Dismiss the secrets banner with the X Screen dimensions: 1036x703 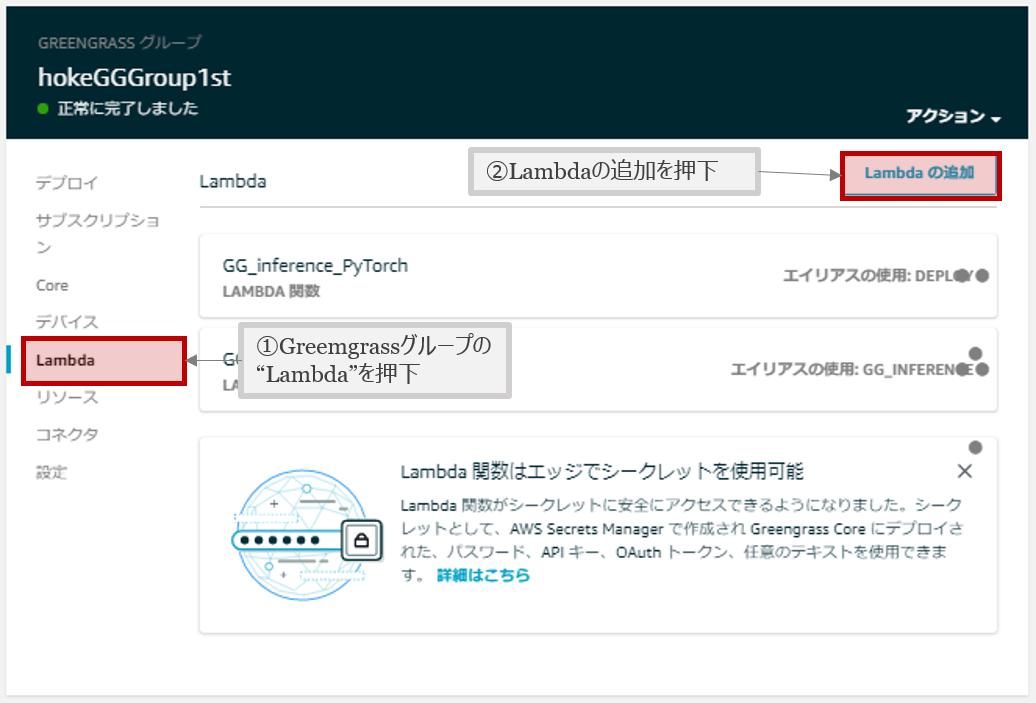click(x=964, y=472)
